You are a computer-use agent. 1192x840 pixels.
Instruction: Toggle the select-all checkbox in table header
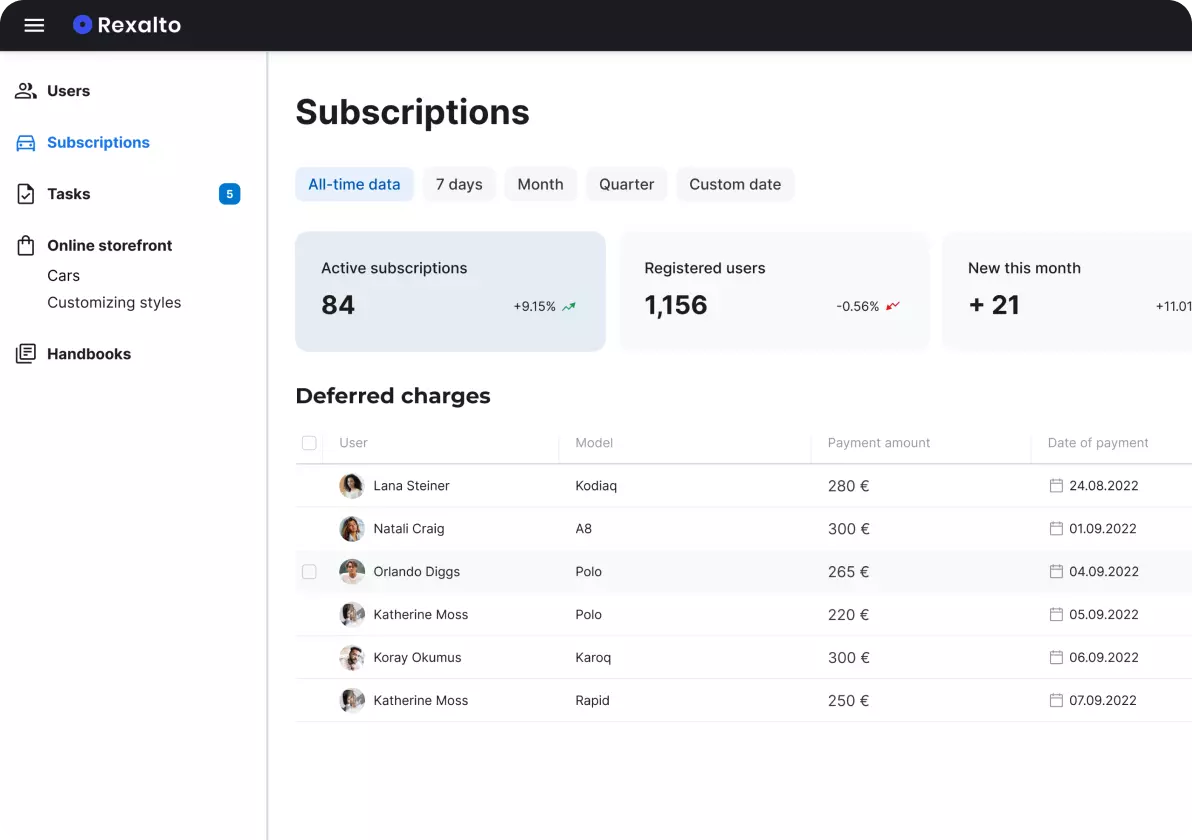pyautogui.click(x=309, y=443)
